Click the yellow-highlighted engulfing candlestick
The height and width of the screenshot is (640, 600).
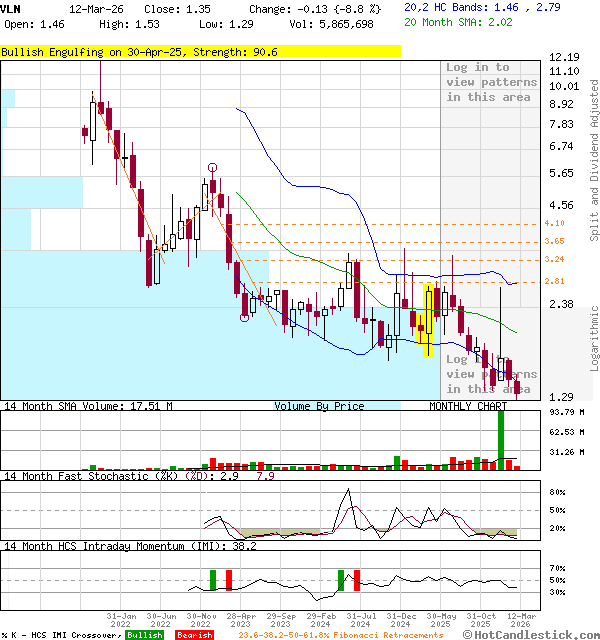(429, 319)
